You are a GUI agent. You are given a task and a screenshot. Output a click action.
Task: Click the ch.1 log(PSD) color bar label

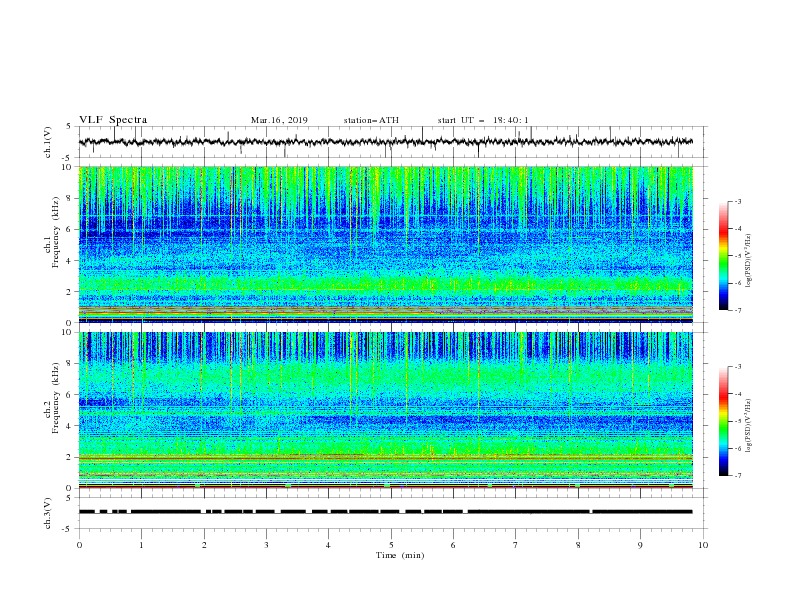click(x=749, y=261)
